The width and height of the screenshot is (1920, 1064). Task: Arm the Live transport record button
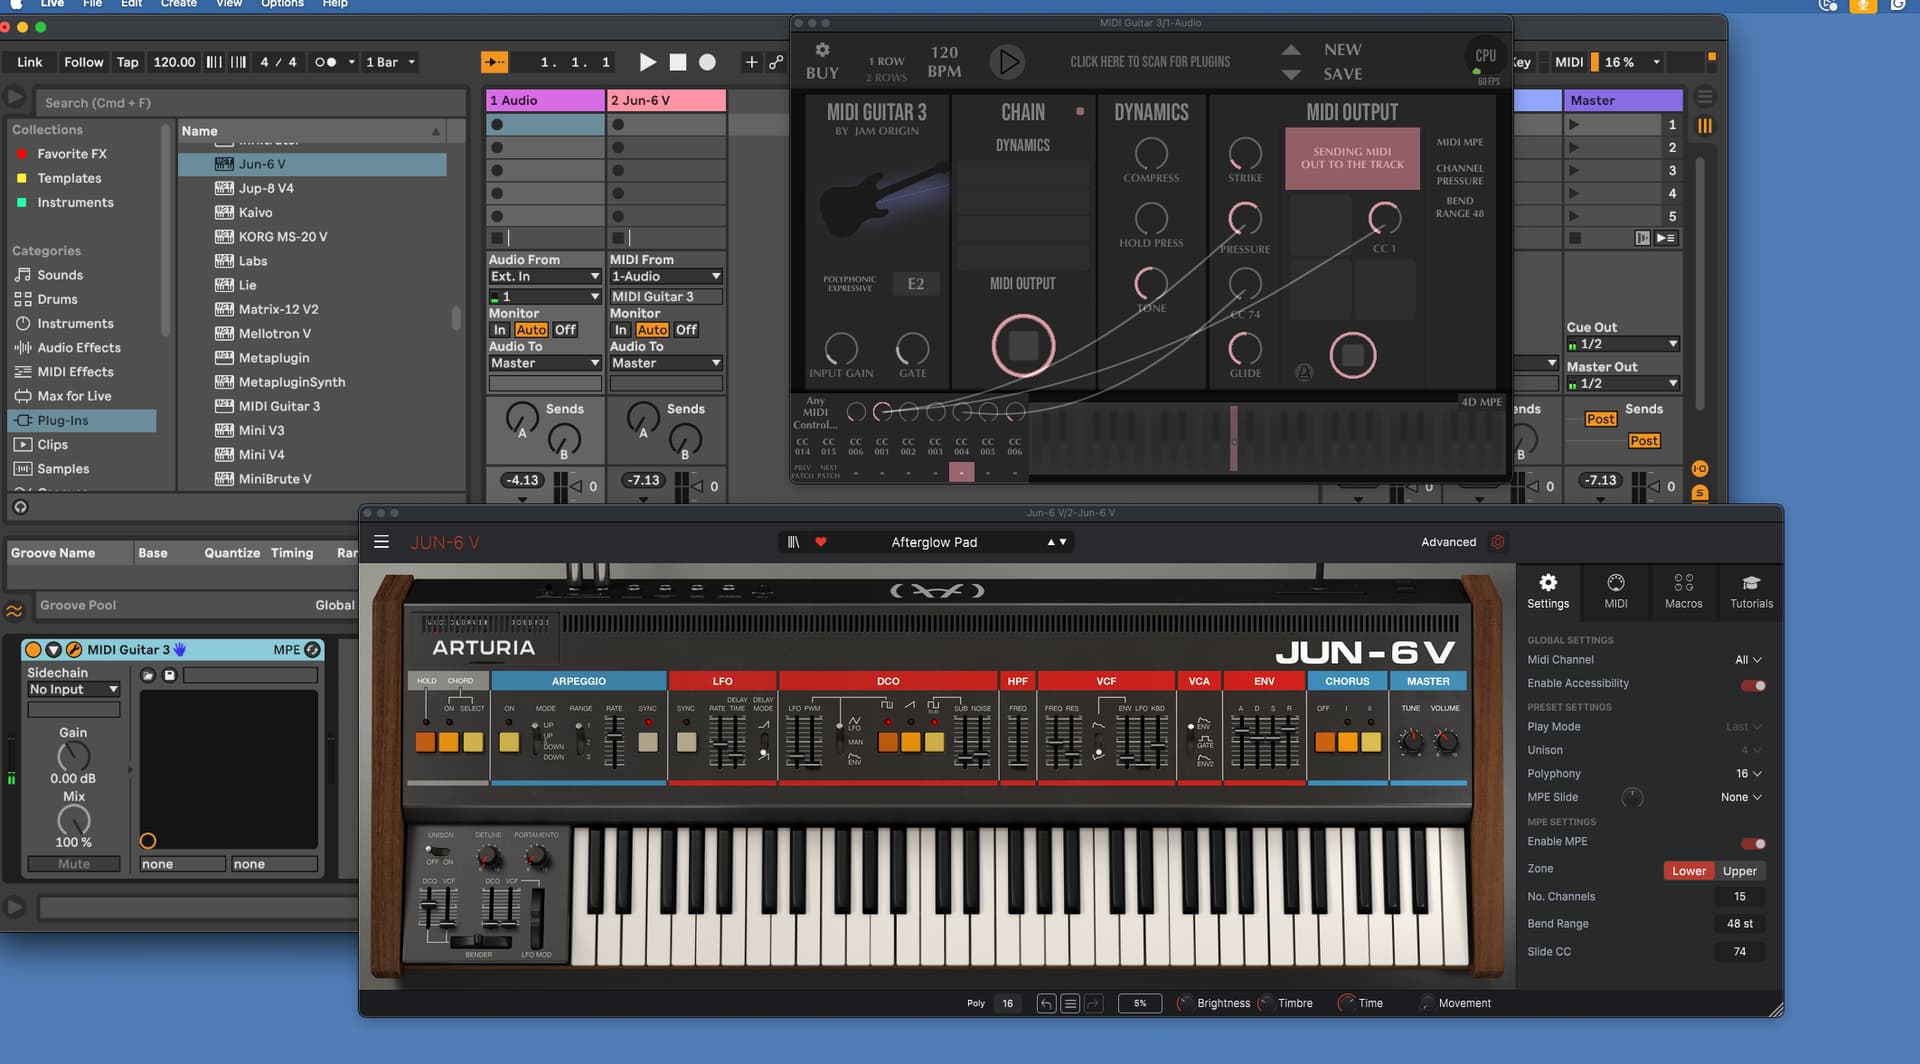(x=707, y=62)
